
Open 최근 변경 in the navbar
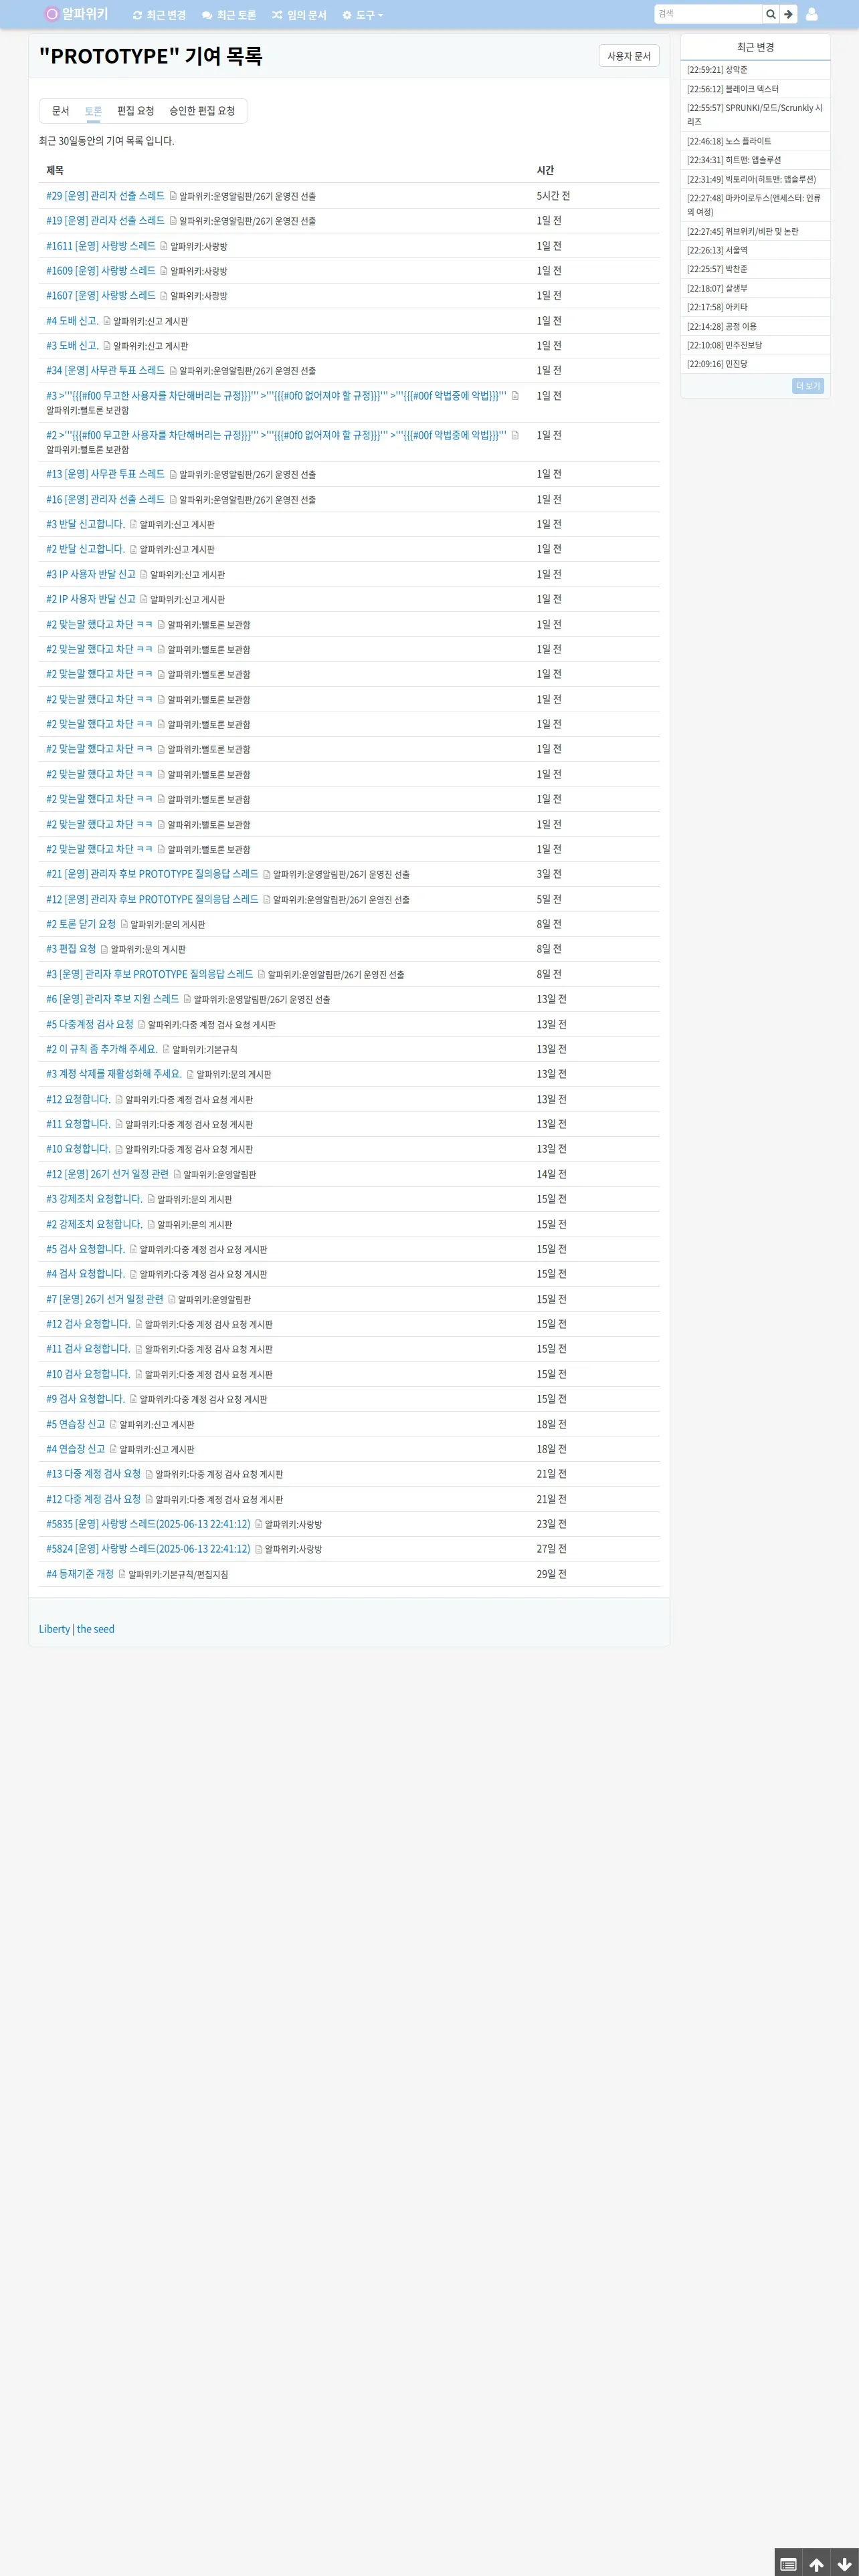point(159,15)
